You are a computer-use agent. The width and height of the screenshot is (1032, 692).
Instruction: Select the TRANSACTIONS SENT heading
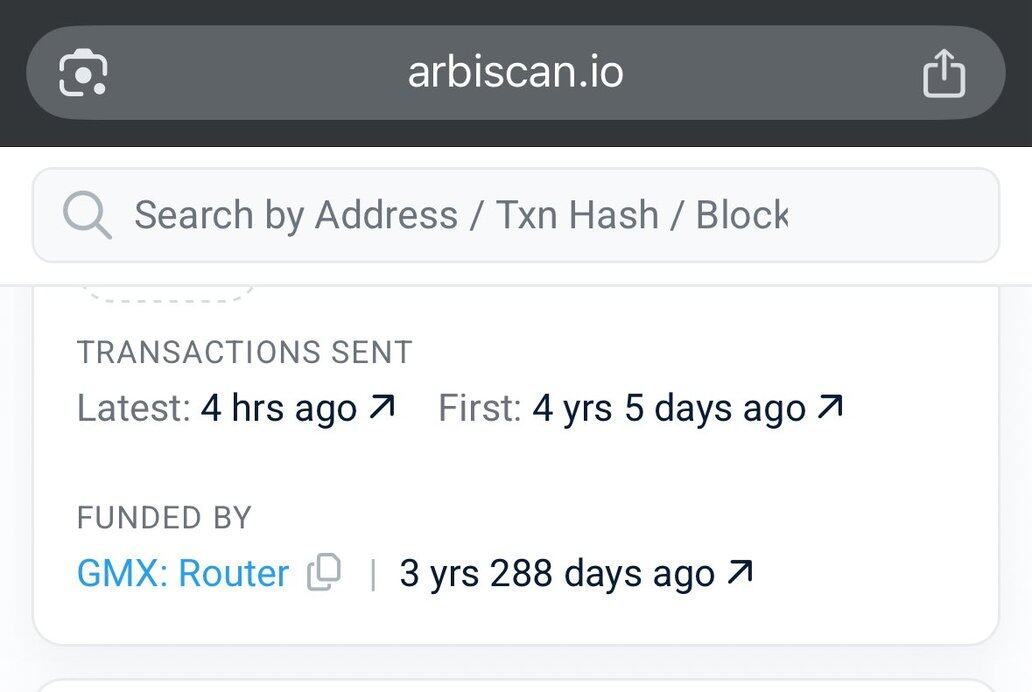point(245,352)
